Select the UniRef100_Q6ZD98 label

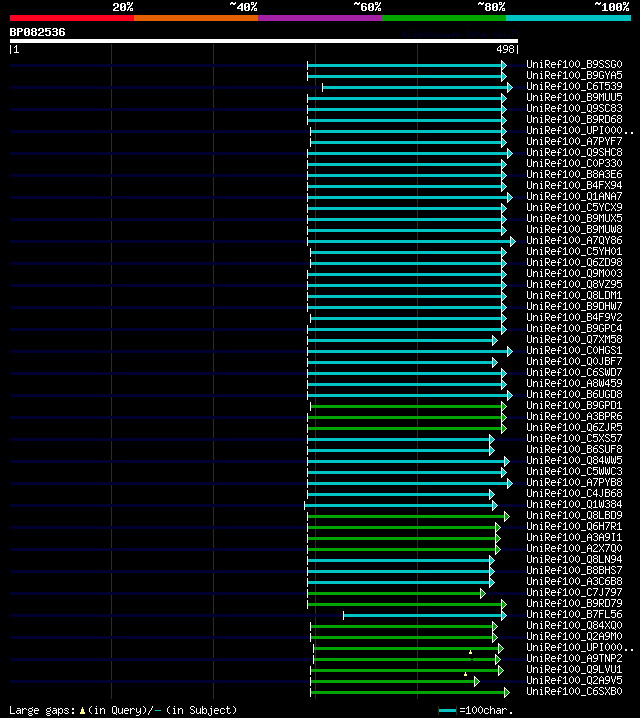pyautogui.click(x=574, y=262)
